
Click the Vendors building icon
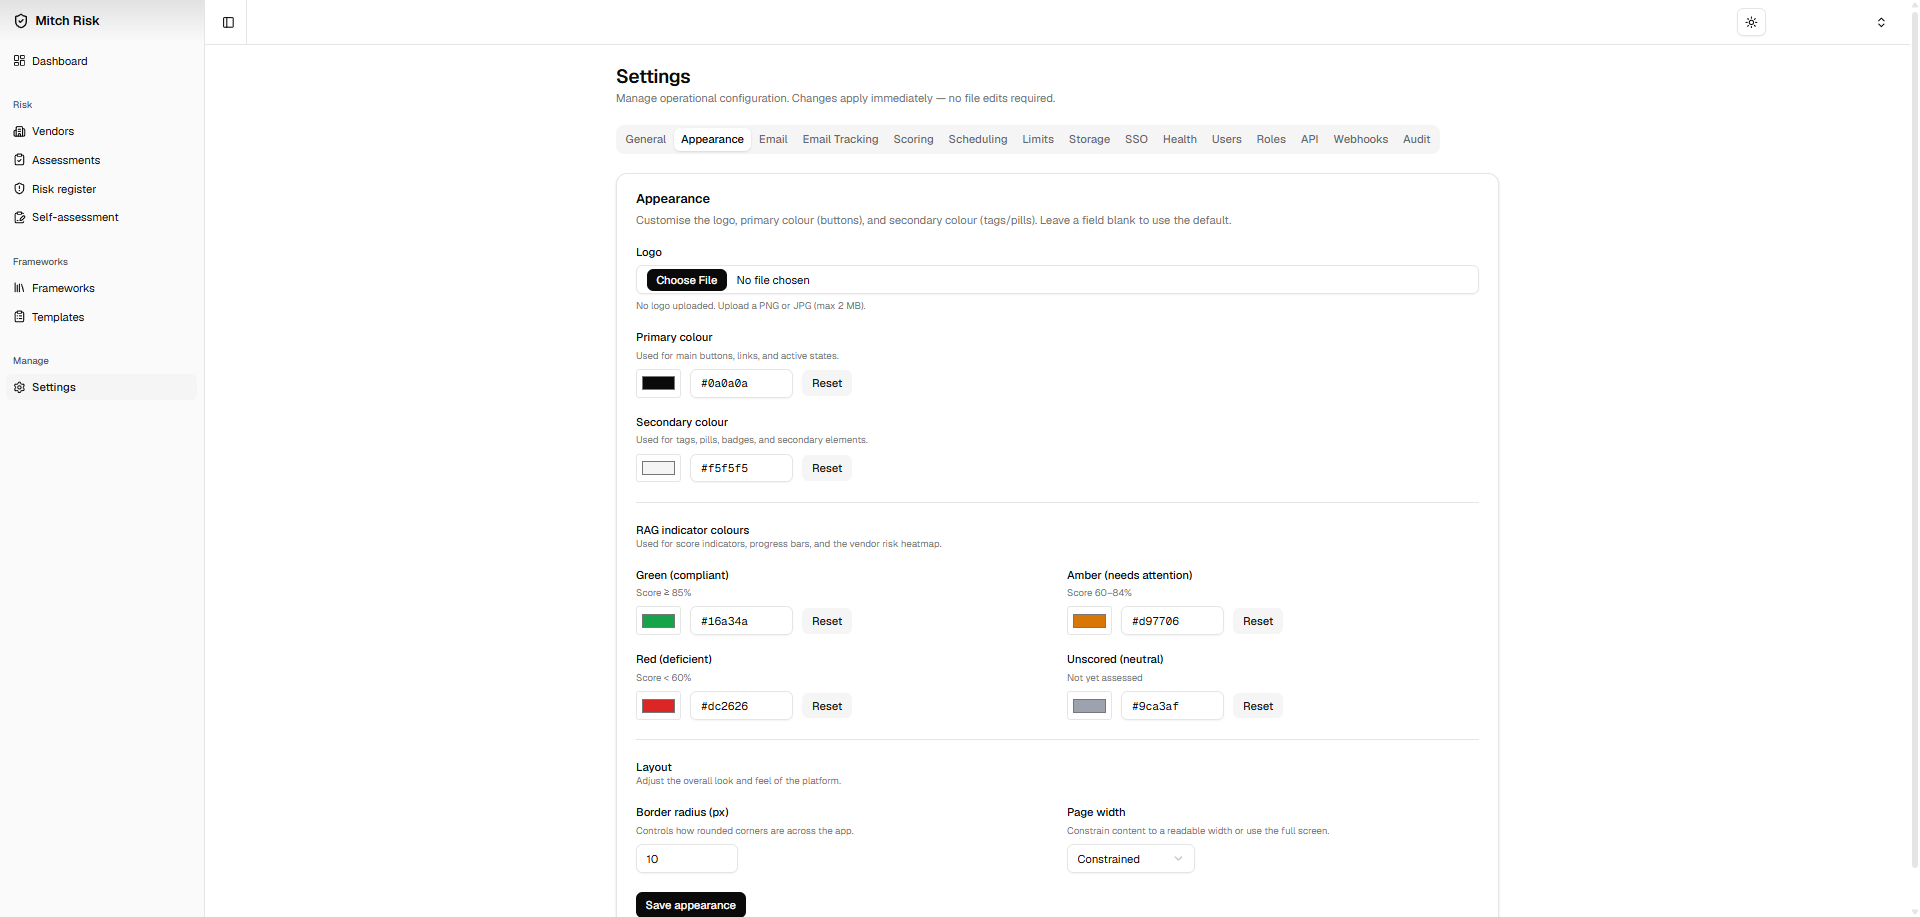coord(19,131)
